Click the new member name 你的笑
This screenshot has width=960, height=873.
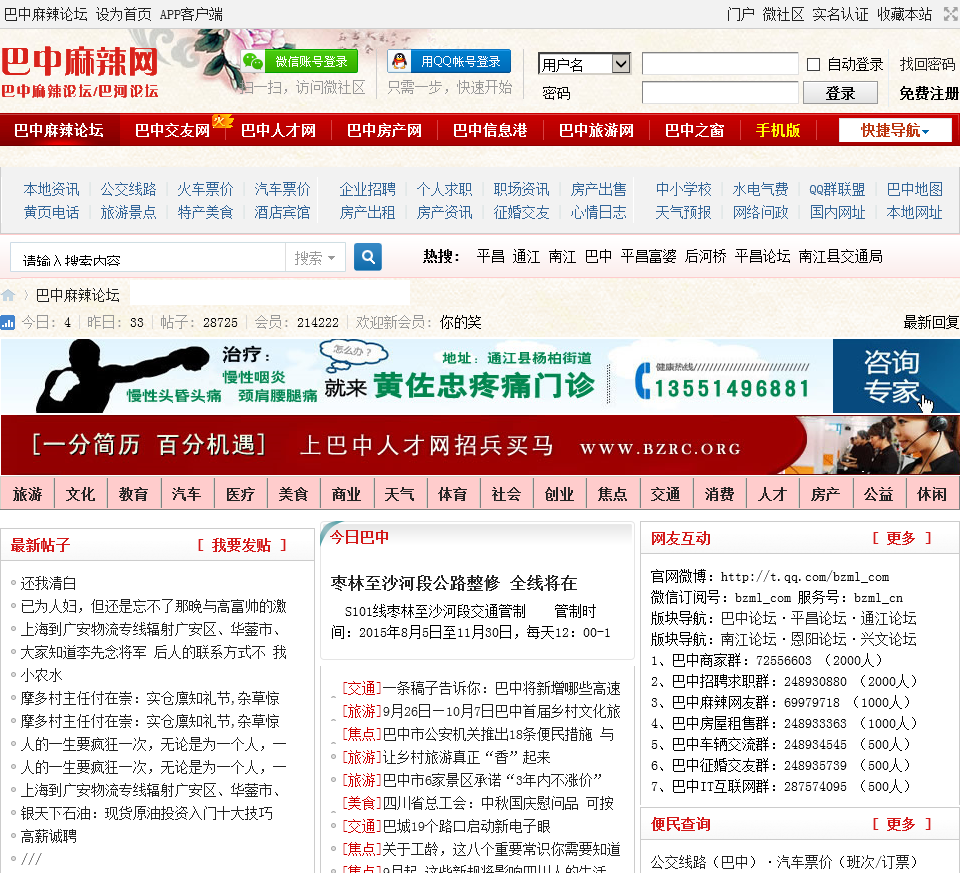pos(460,323)
